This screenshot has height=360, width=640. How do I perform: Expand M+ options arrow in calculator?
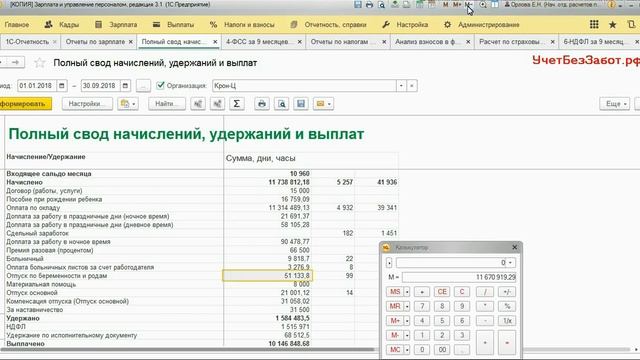point(407,321)
